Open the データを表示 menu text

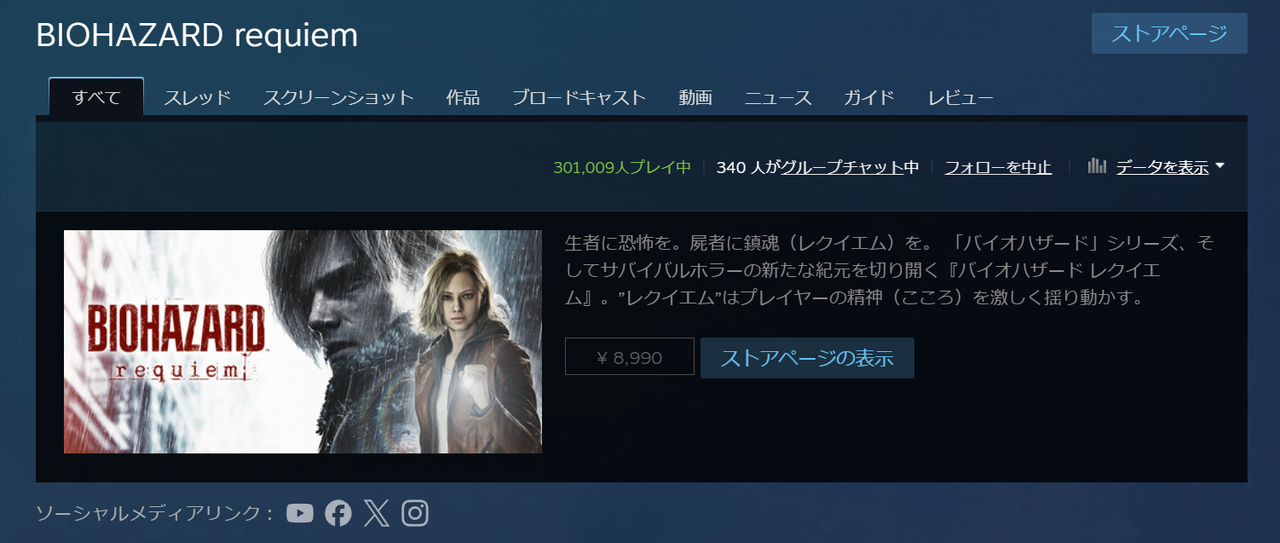tap(1162, 167)
